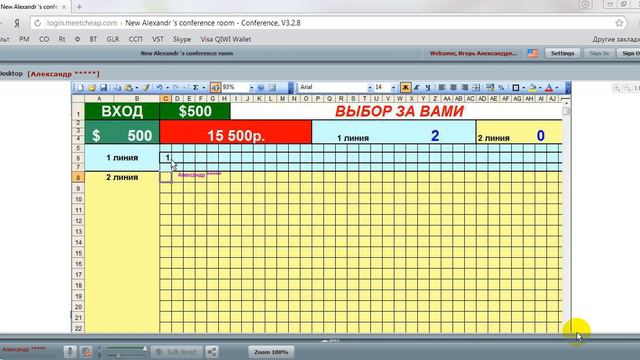
Task: Open the Fill Color dropdown arrow
Action: point(540,87)
